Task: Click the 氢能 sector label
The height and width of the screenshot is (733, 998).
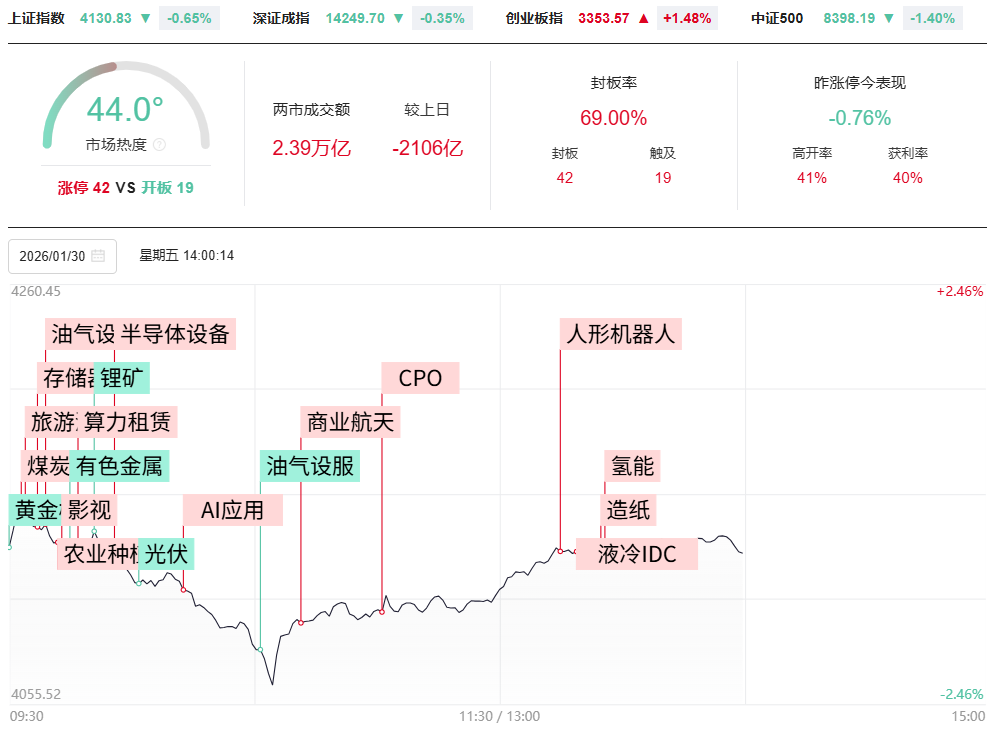Action: click(632, 466)
